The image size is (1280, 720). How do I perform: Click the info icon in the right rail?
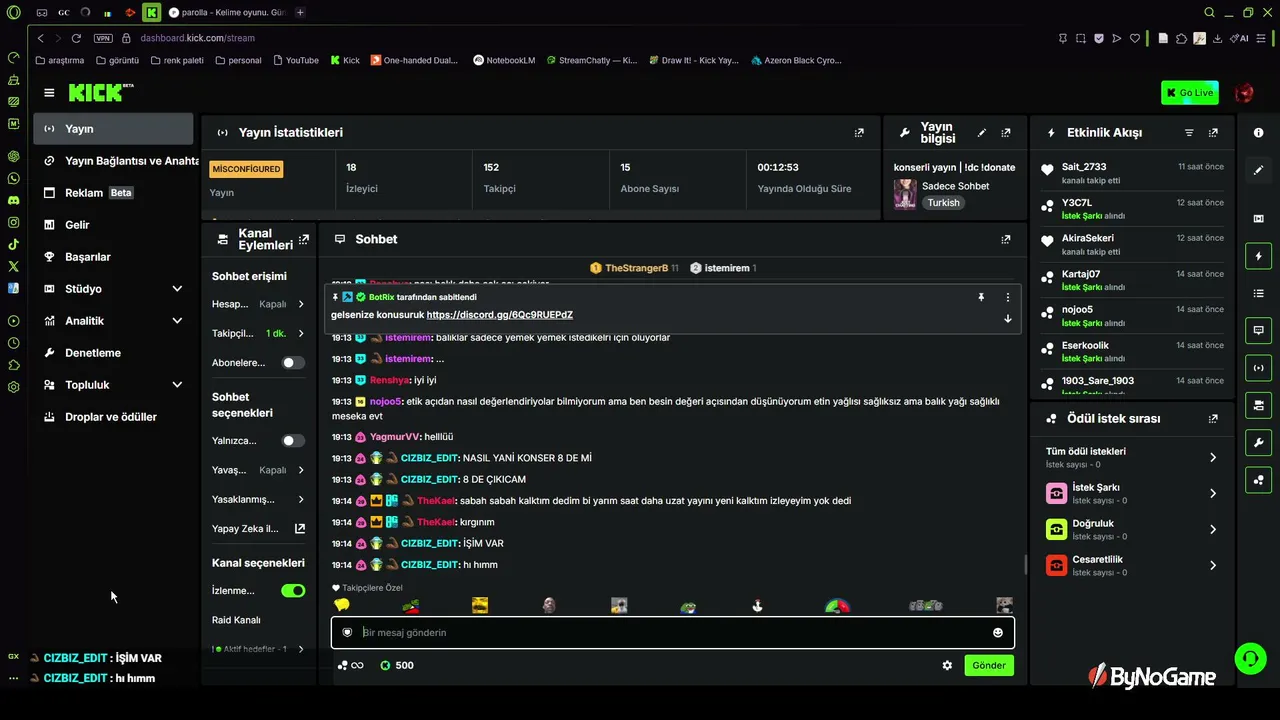1258,132
